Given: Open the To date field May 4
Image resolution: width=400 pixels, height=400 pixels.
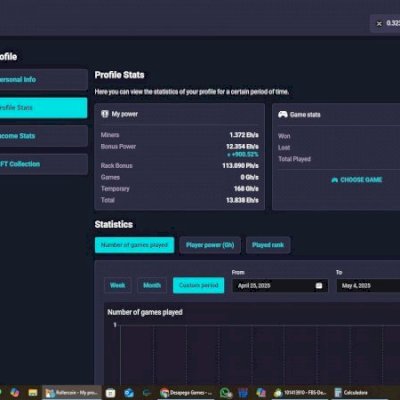Looking at the screenshot, I should (368, 286).
